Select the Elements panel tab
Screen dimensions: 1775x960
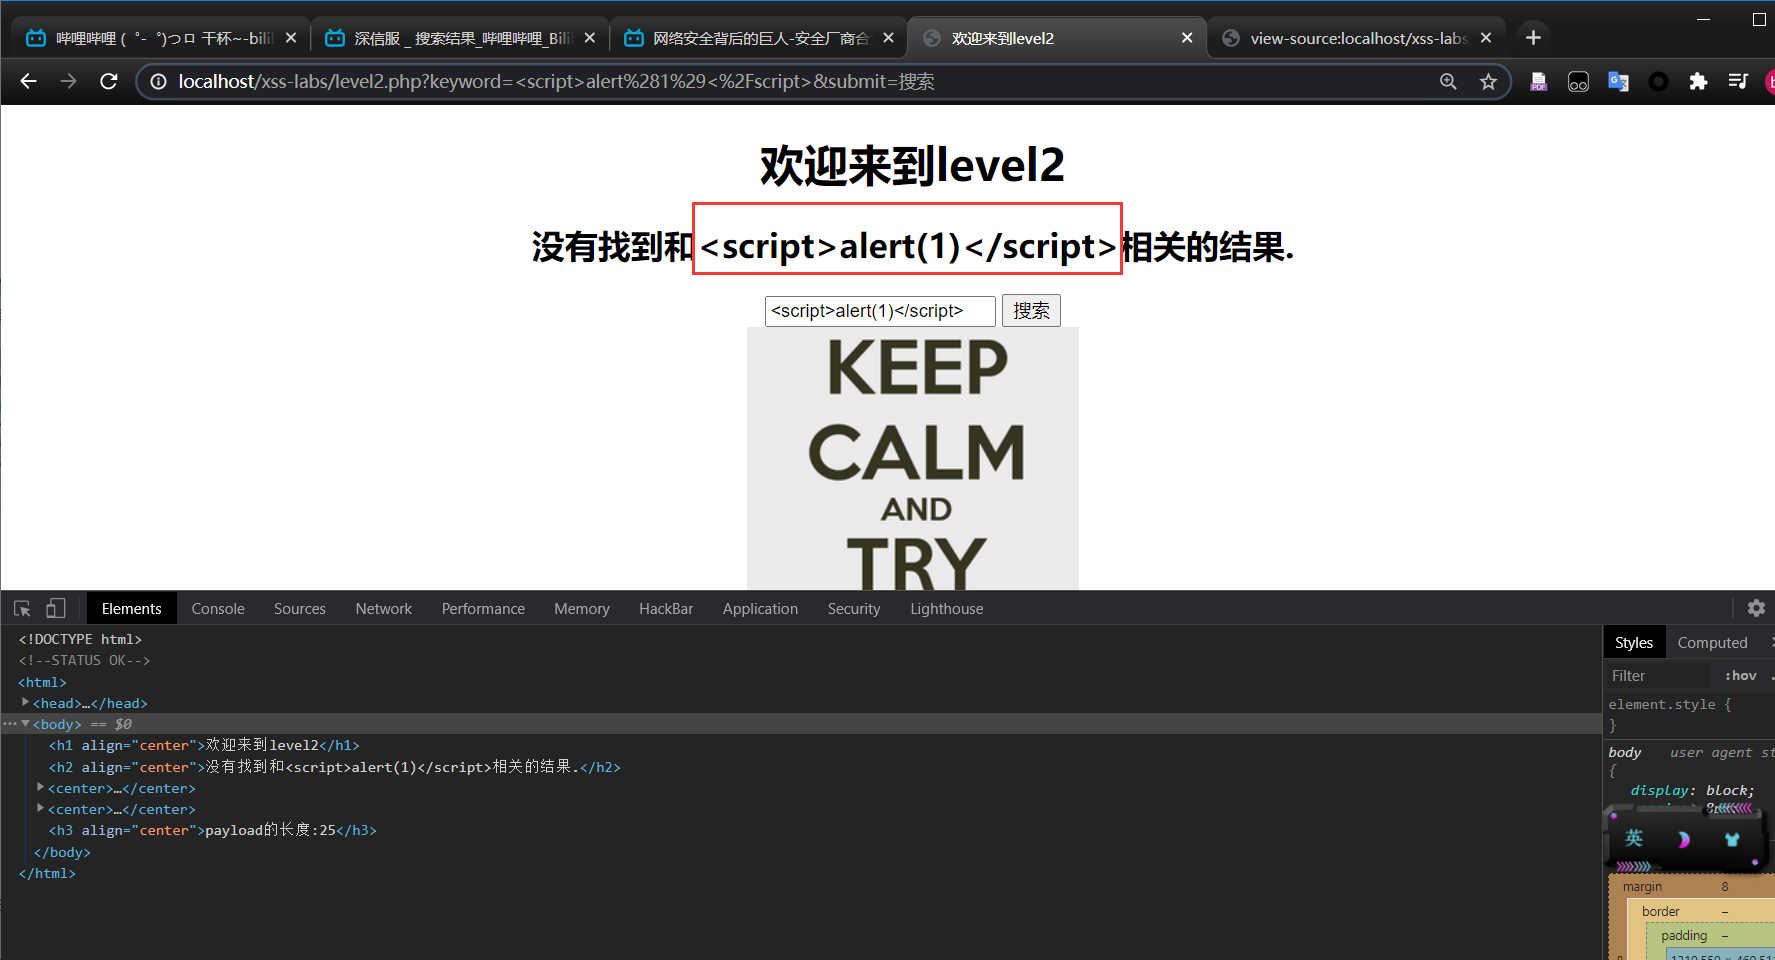(131, 608)
